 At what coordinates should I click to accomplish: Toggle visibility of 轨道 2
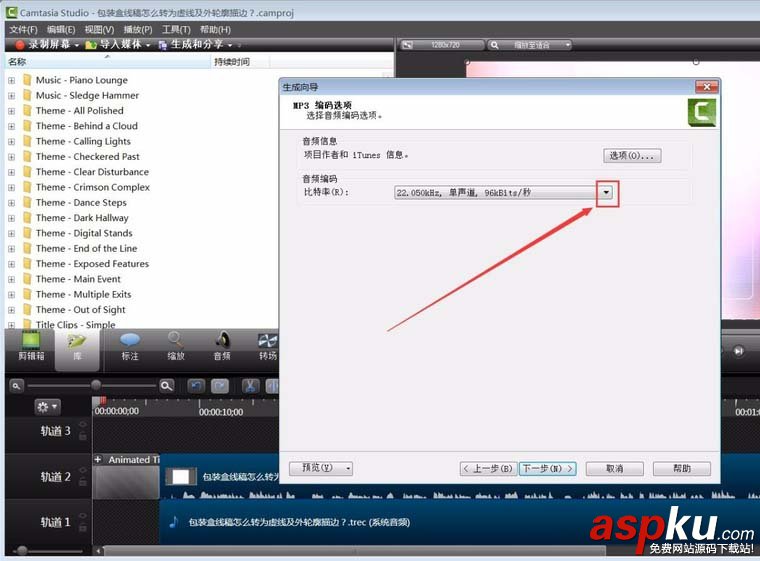click(83, 470)
